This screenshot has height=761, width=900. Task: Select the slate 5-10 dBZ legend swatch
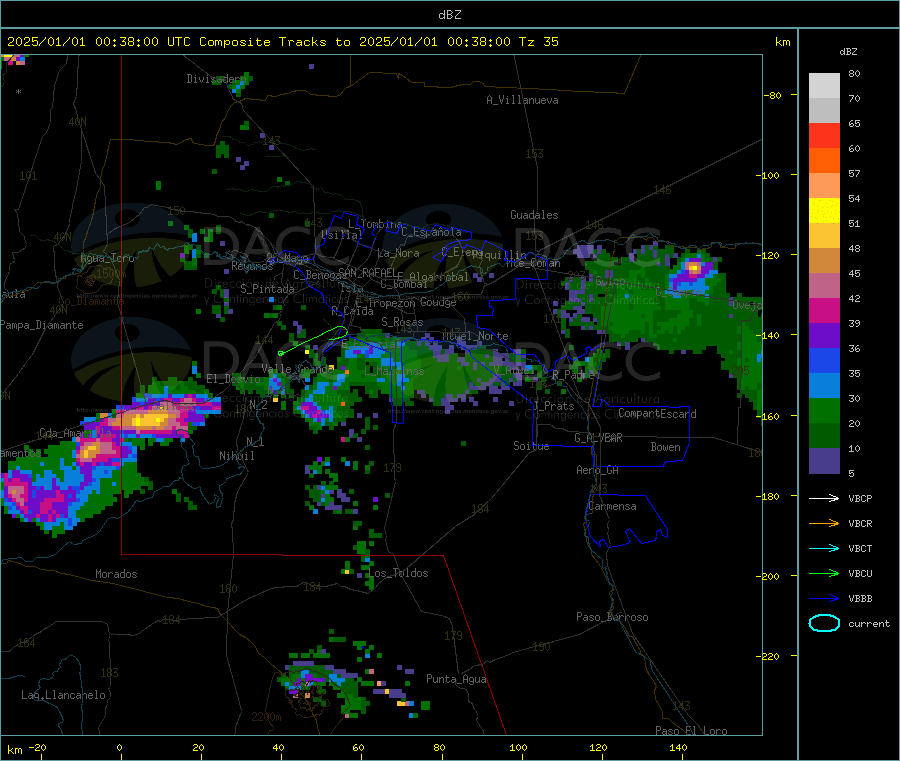click(x=824, y=461)
